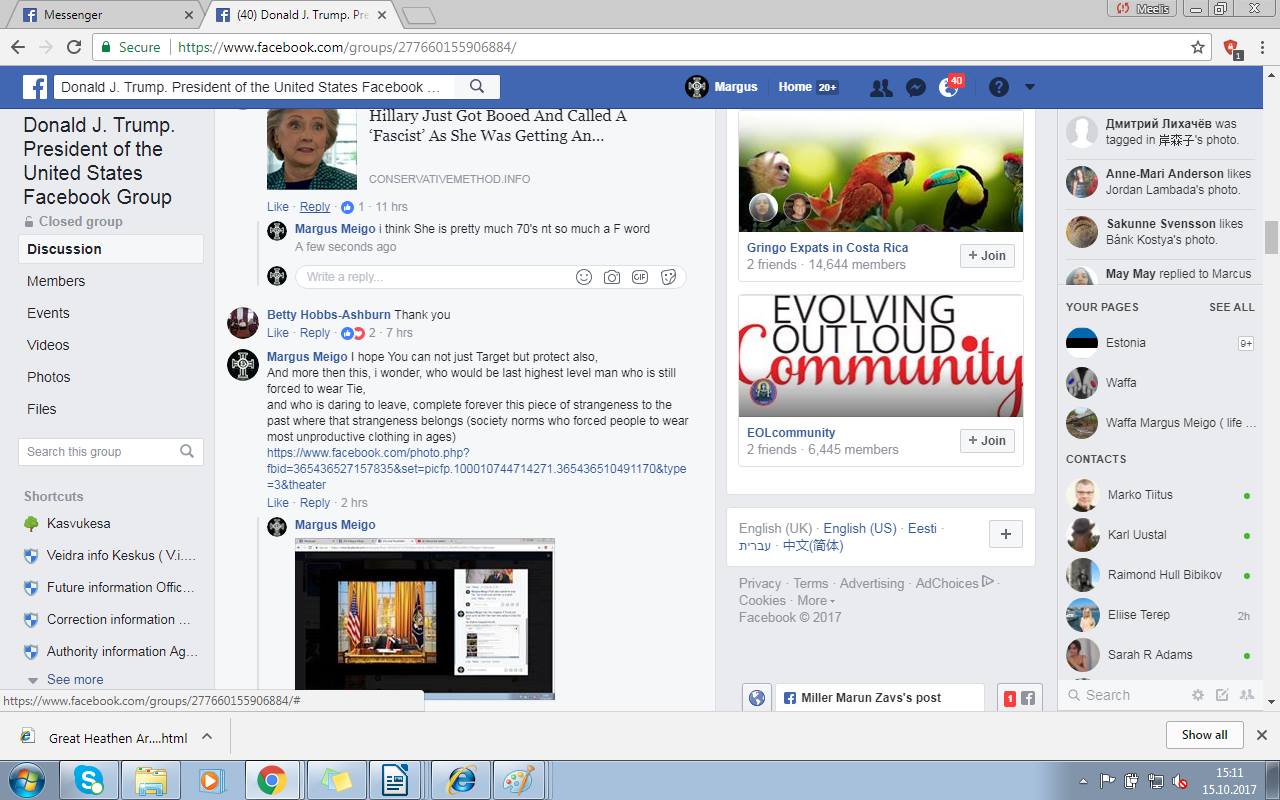
Task: Go back with the browser back arrow
Action: click(x=18, y=47)
